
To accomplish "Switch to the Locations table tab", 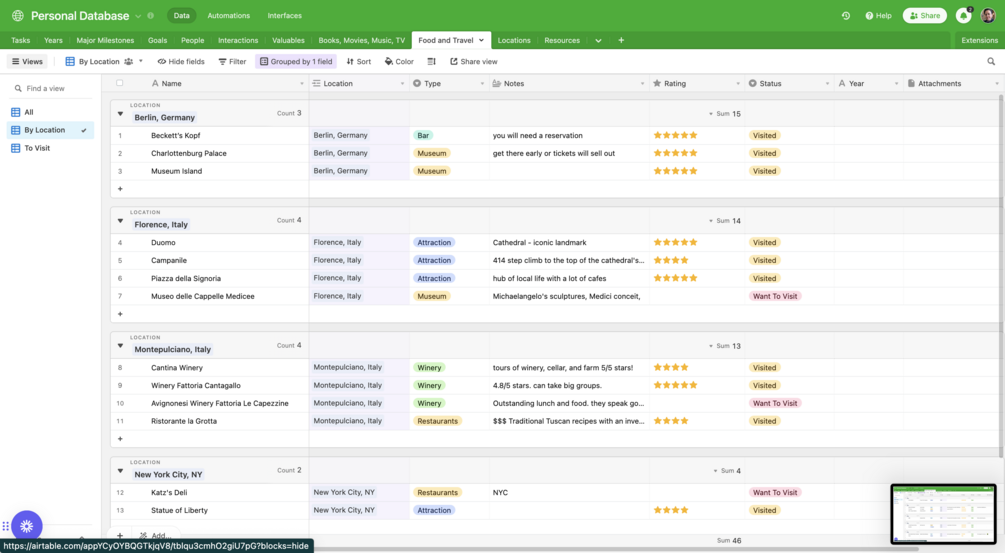I will pos(514,40).
